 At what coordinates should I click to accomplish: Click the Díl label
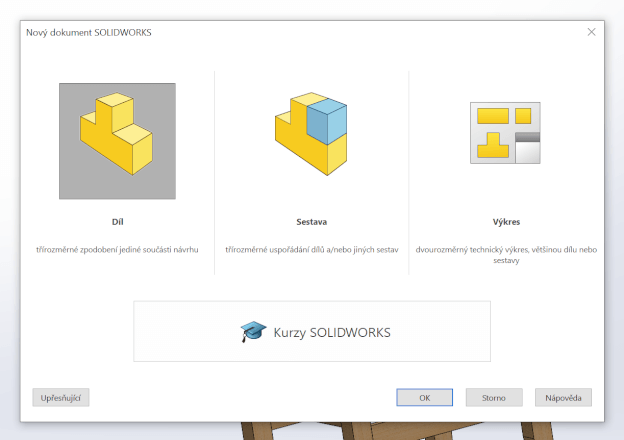[x=117, y=222]
